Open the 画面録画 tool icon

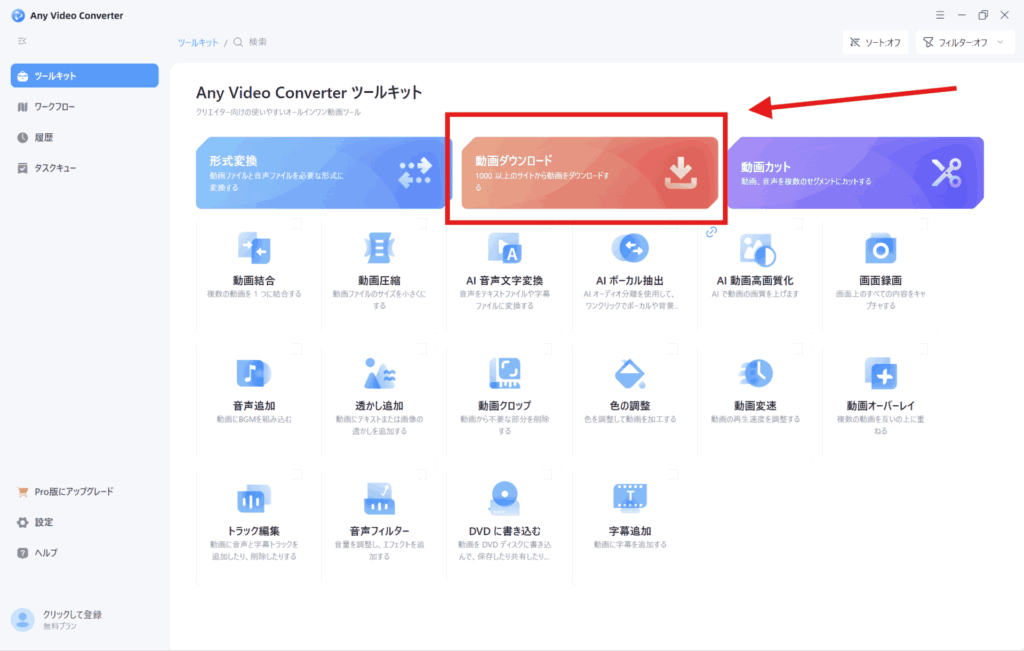tap(880, 249)
